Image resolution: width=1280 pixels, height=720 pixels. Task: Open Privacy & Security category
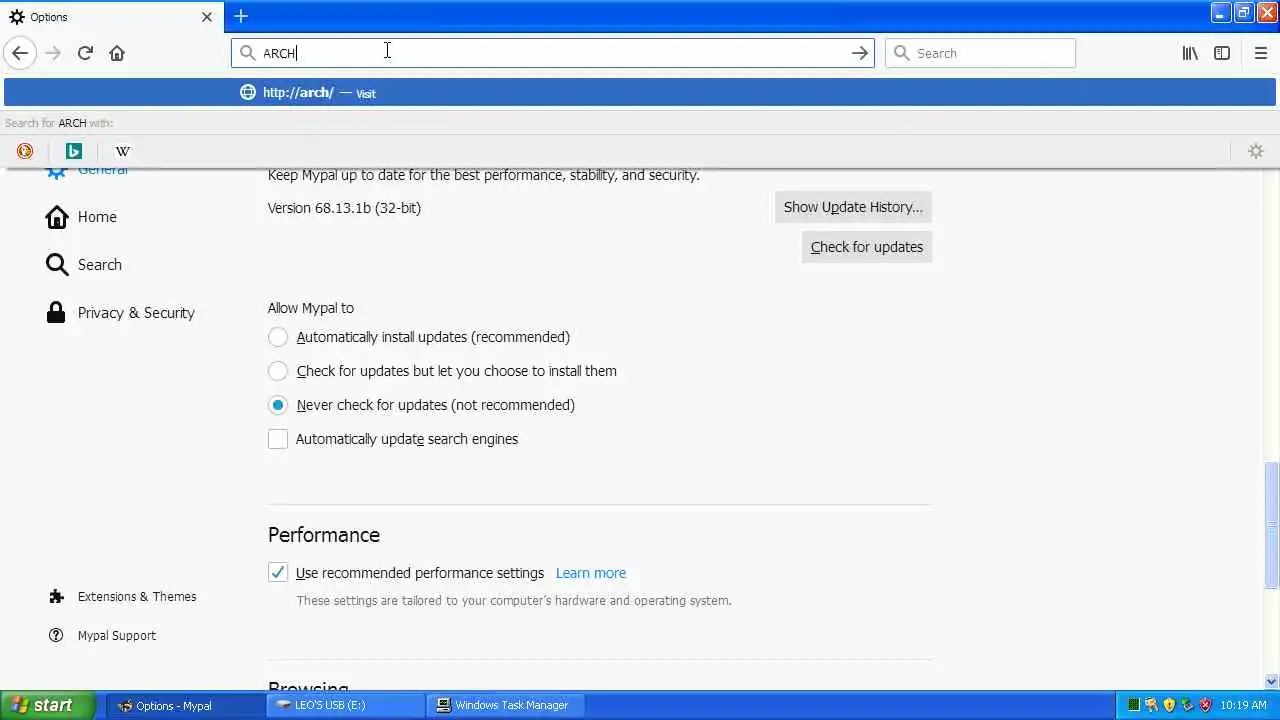[120, 313]
